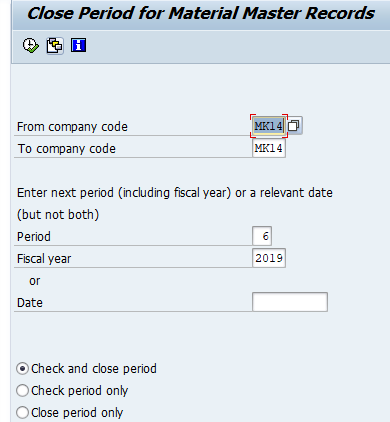Open the Get Variant icon
Image resolution: width=390 pixels, height=422 pixels.
tap(55, 45)
